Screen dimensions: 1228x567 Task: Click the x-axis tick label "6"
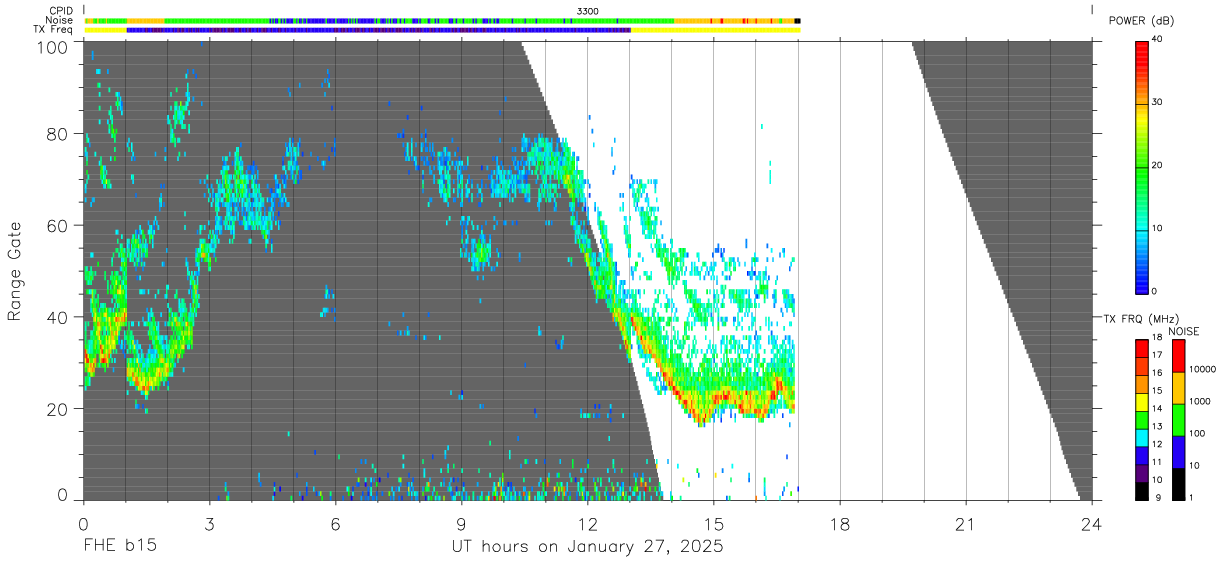click(x=335, y=523)
